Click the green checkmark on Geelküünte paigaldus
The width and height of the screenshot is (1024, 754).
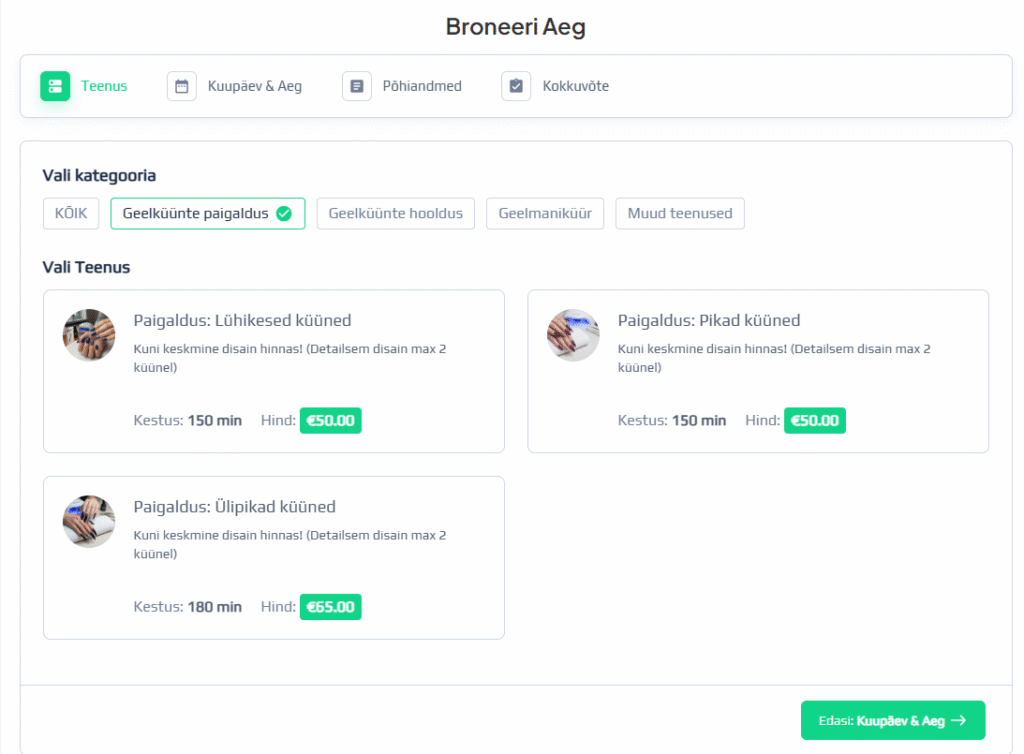(x=284, y=213)
